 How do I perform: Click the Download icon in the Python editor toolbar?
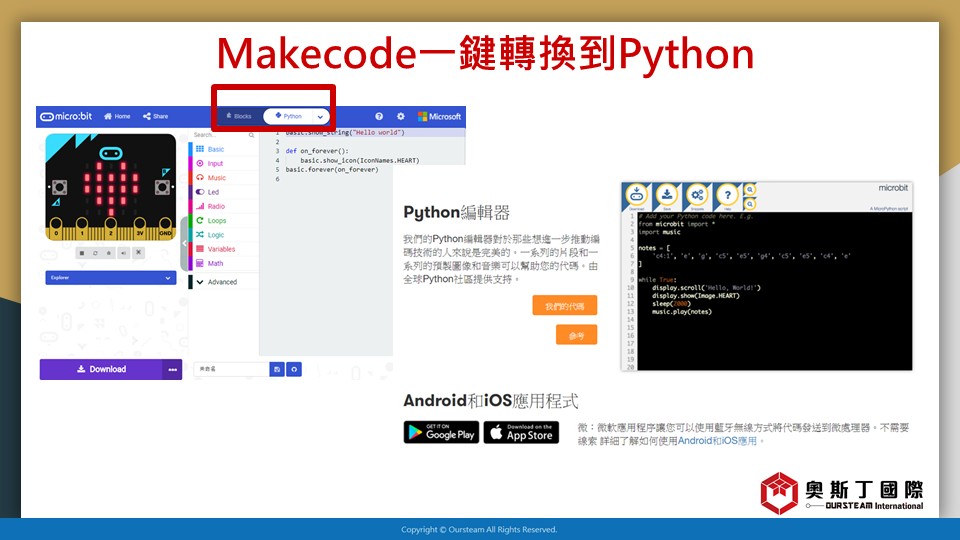click(x=637, y=197)
